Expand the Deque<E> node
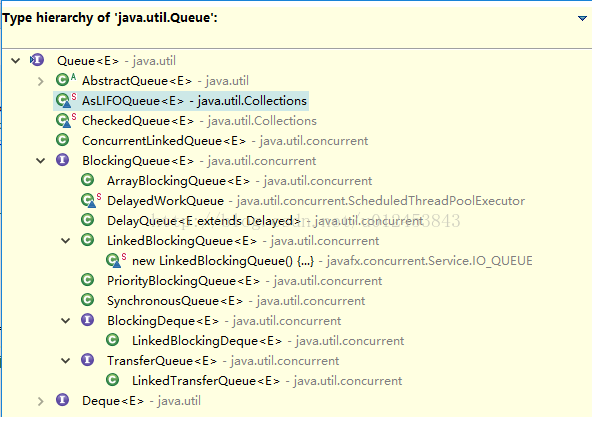The image size is (592, 421). click(40, 401)
